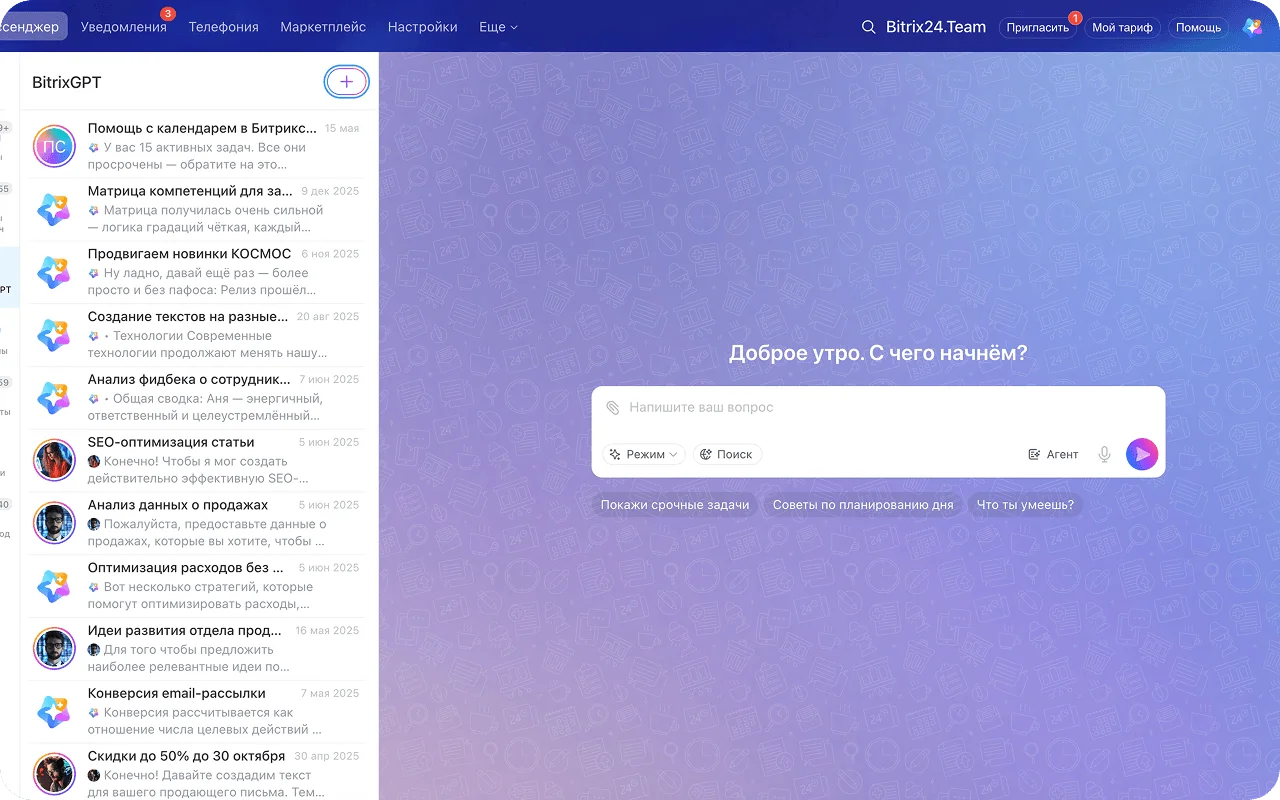Choose the Советы по планированию дня suggestion
The image size is (1280, 800).
pyautogui.click(x=863, y=505)
